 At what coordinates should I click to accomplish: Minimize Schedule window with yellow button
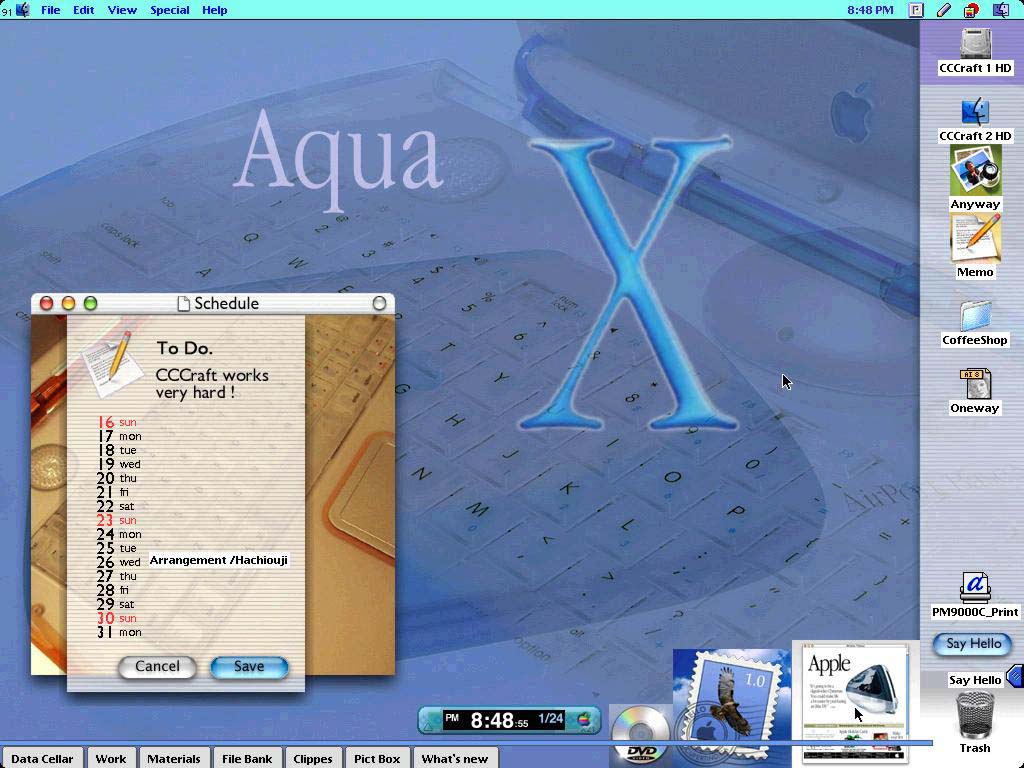click(x=69, y=303)
